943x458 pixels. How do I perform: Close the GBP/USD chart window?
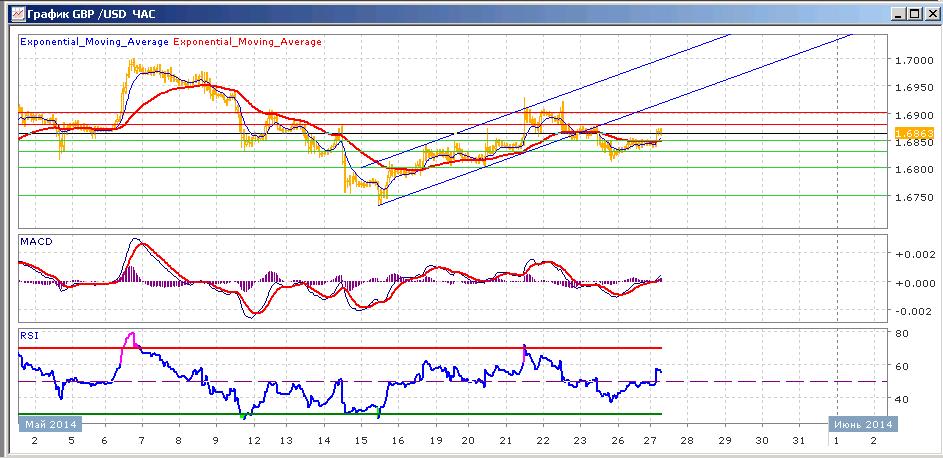(x=929, y=14)
